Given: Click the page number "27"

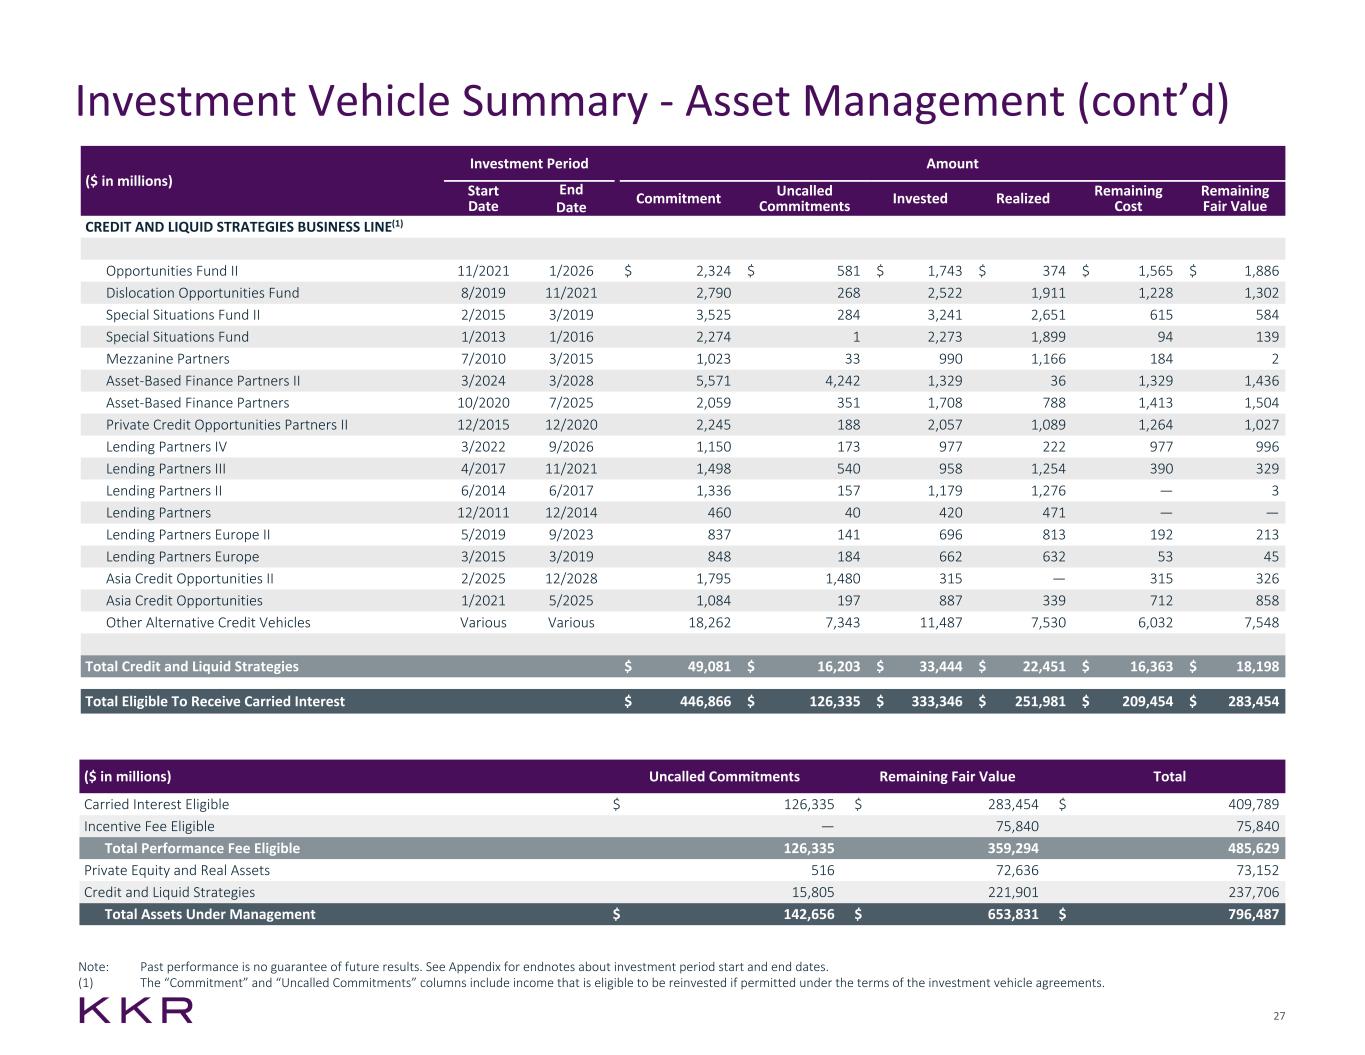Looking at the screenshot, I should 1279,1017.
